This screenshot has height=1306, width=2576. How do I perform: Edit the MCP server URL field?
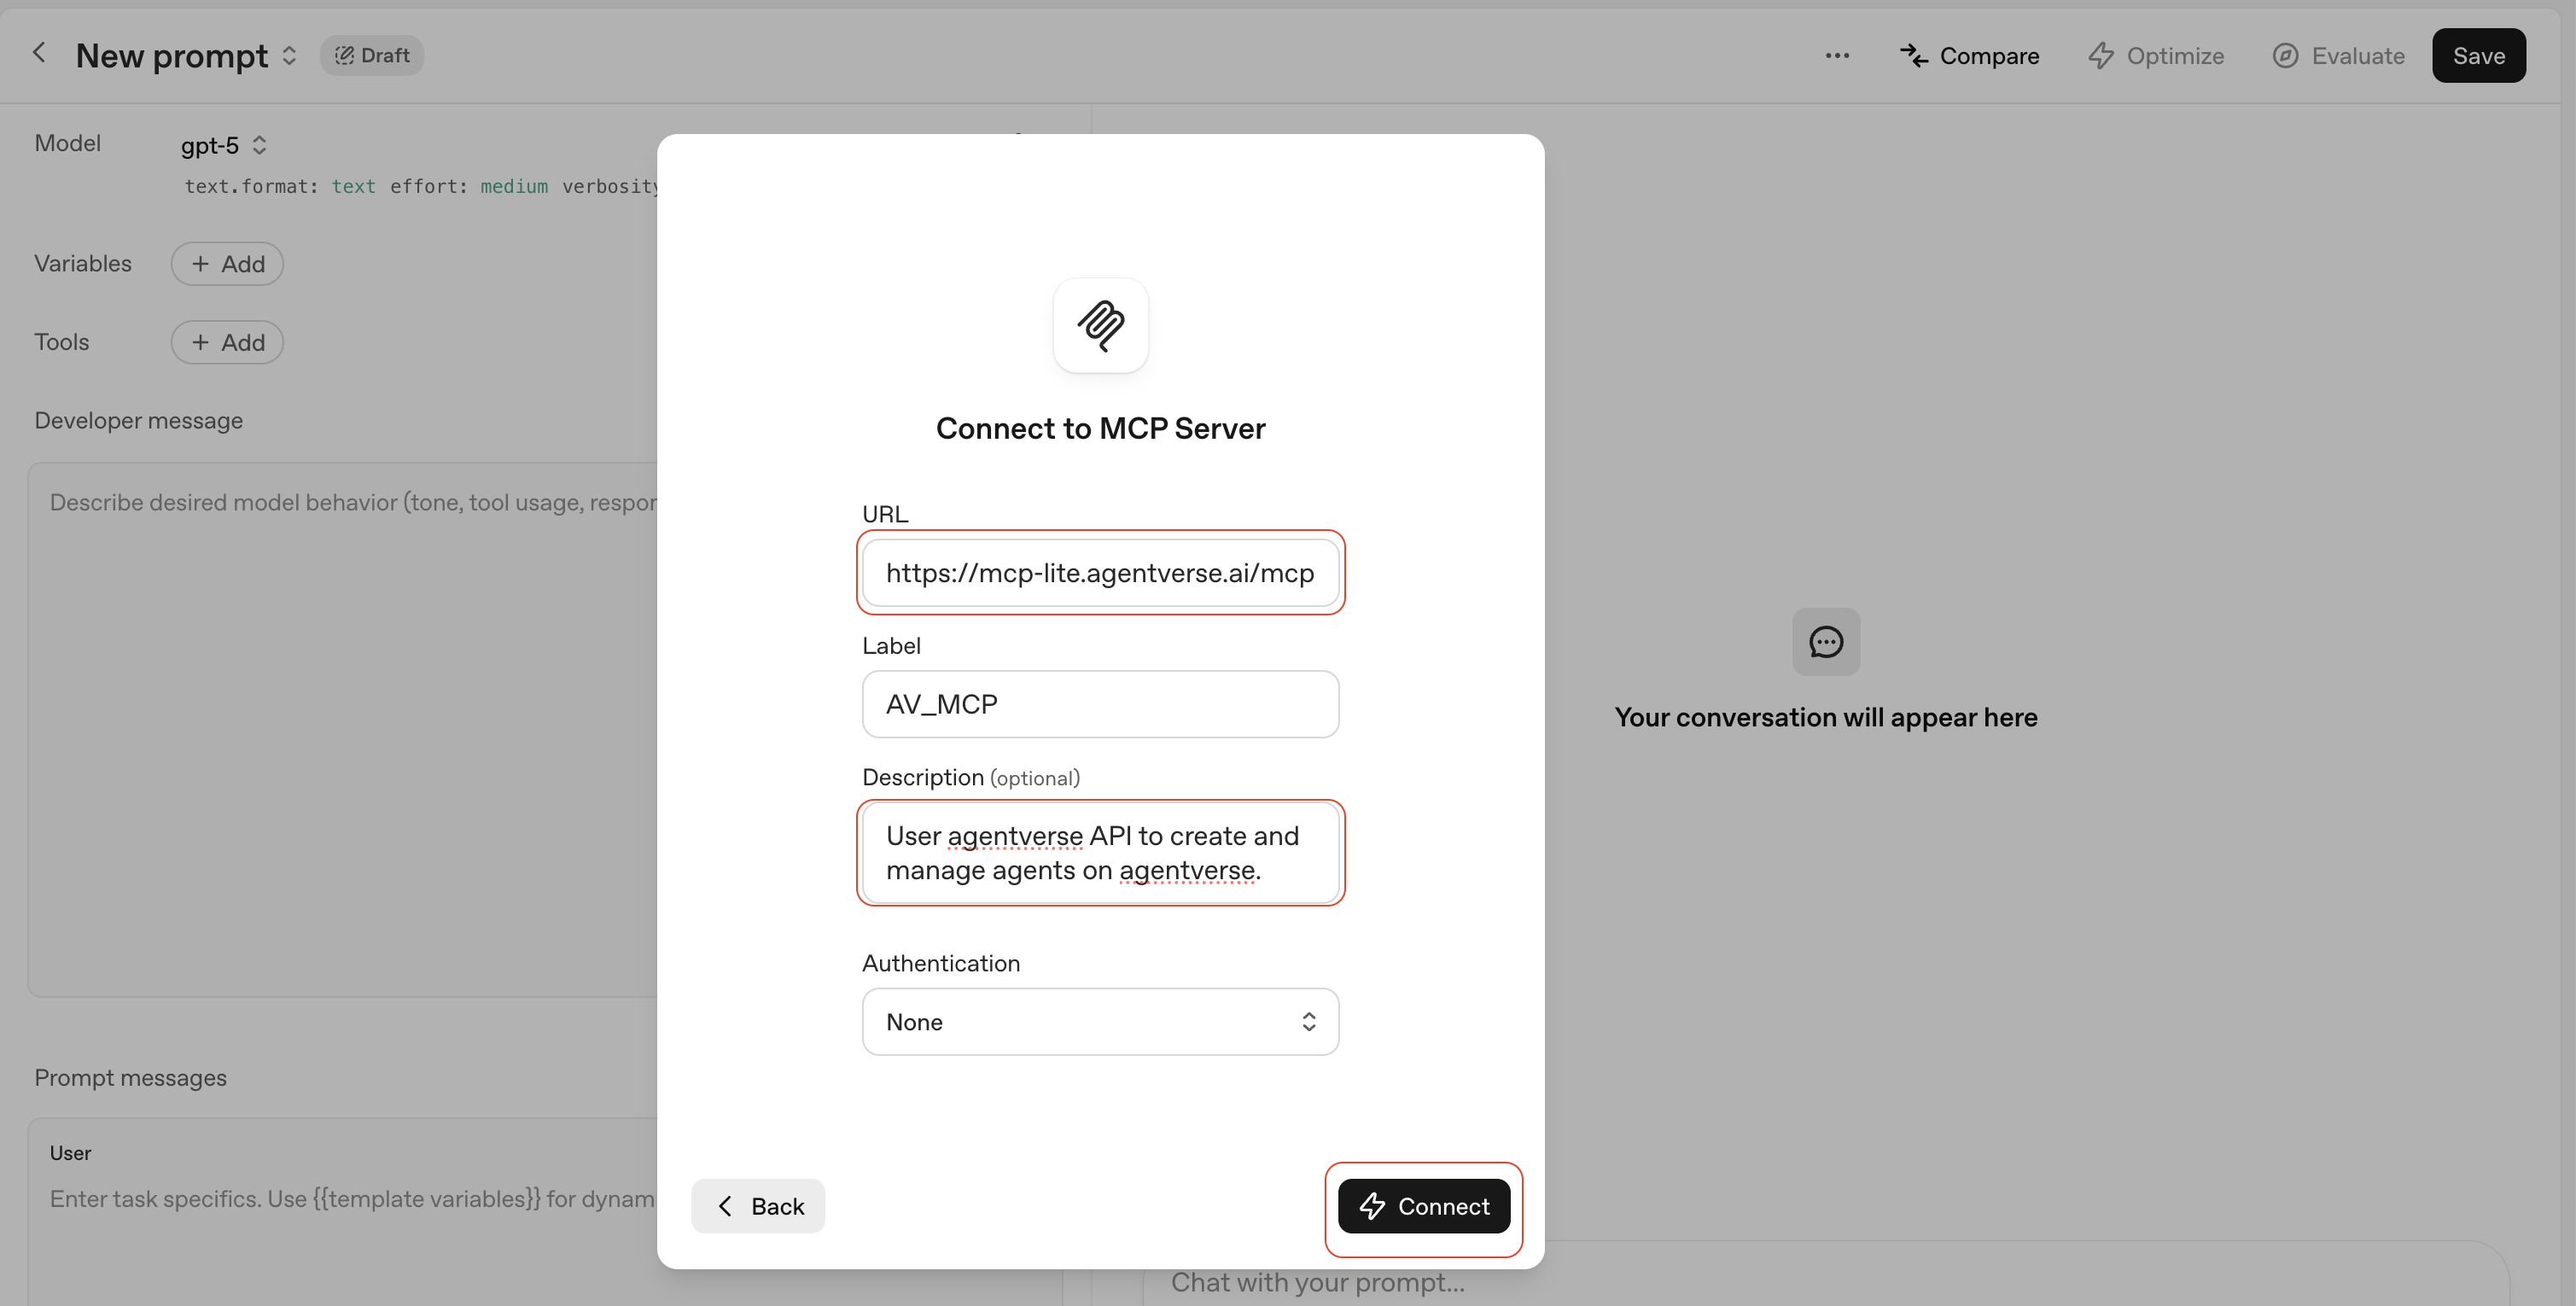click(1100, 573)
